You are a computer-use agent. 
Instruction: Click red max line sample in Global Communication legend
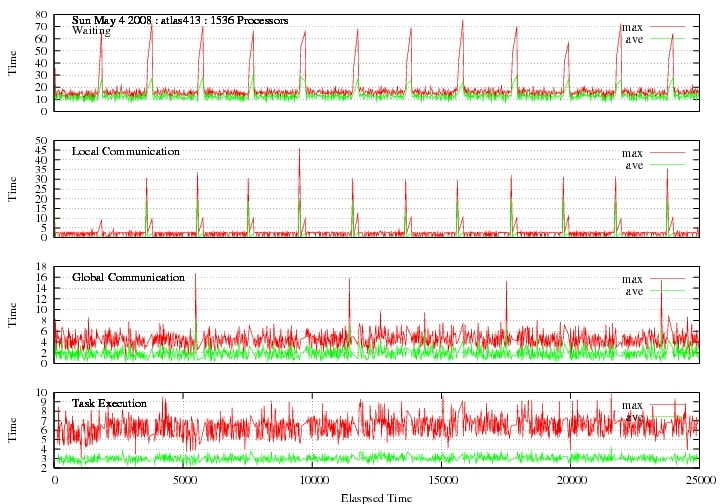(667, 279)
